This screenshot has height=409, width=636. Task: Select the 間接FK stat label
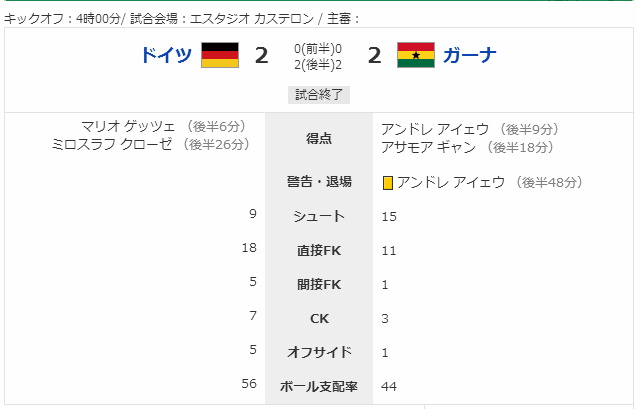319,284
